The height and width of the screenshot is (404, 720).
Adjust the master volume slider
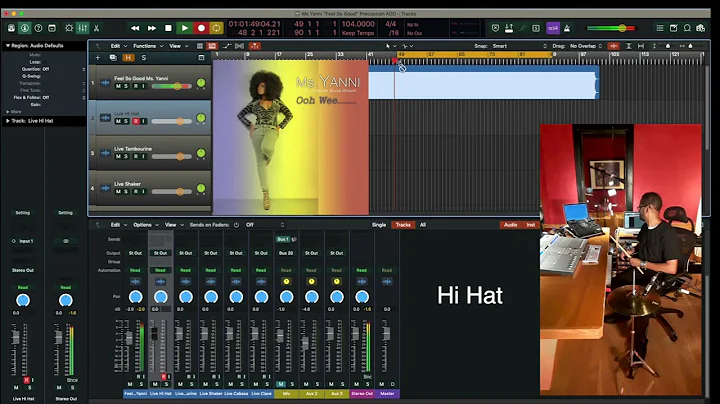tap(611, 28)
